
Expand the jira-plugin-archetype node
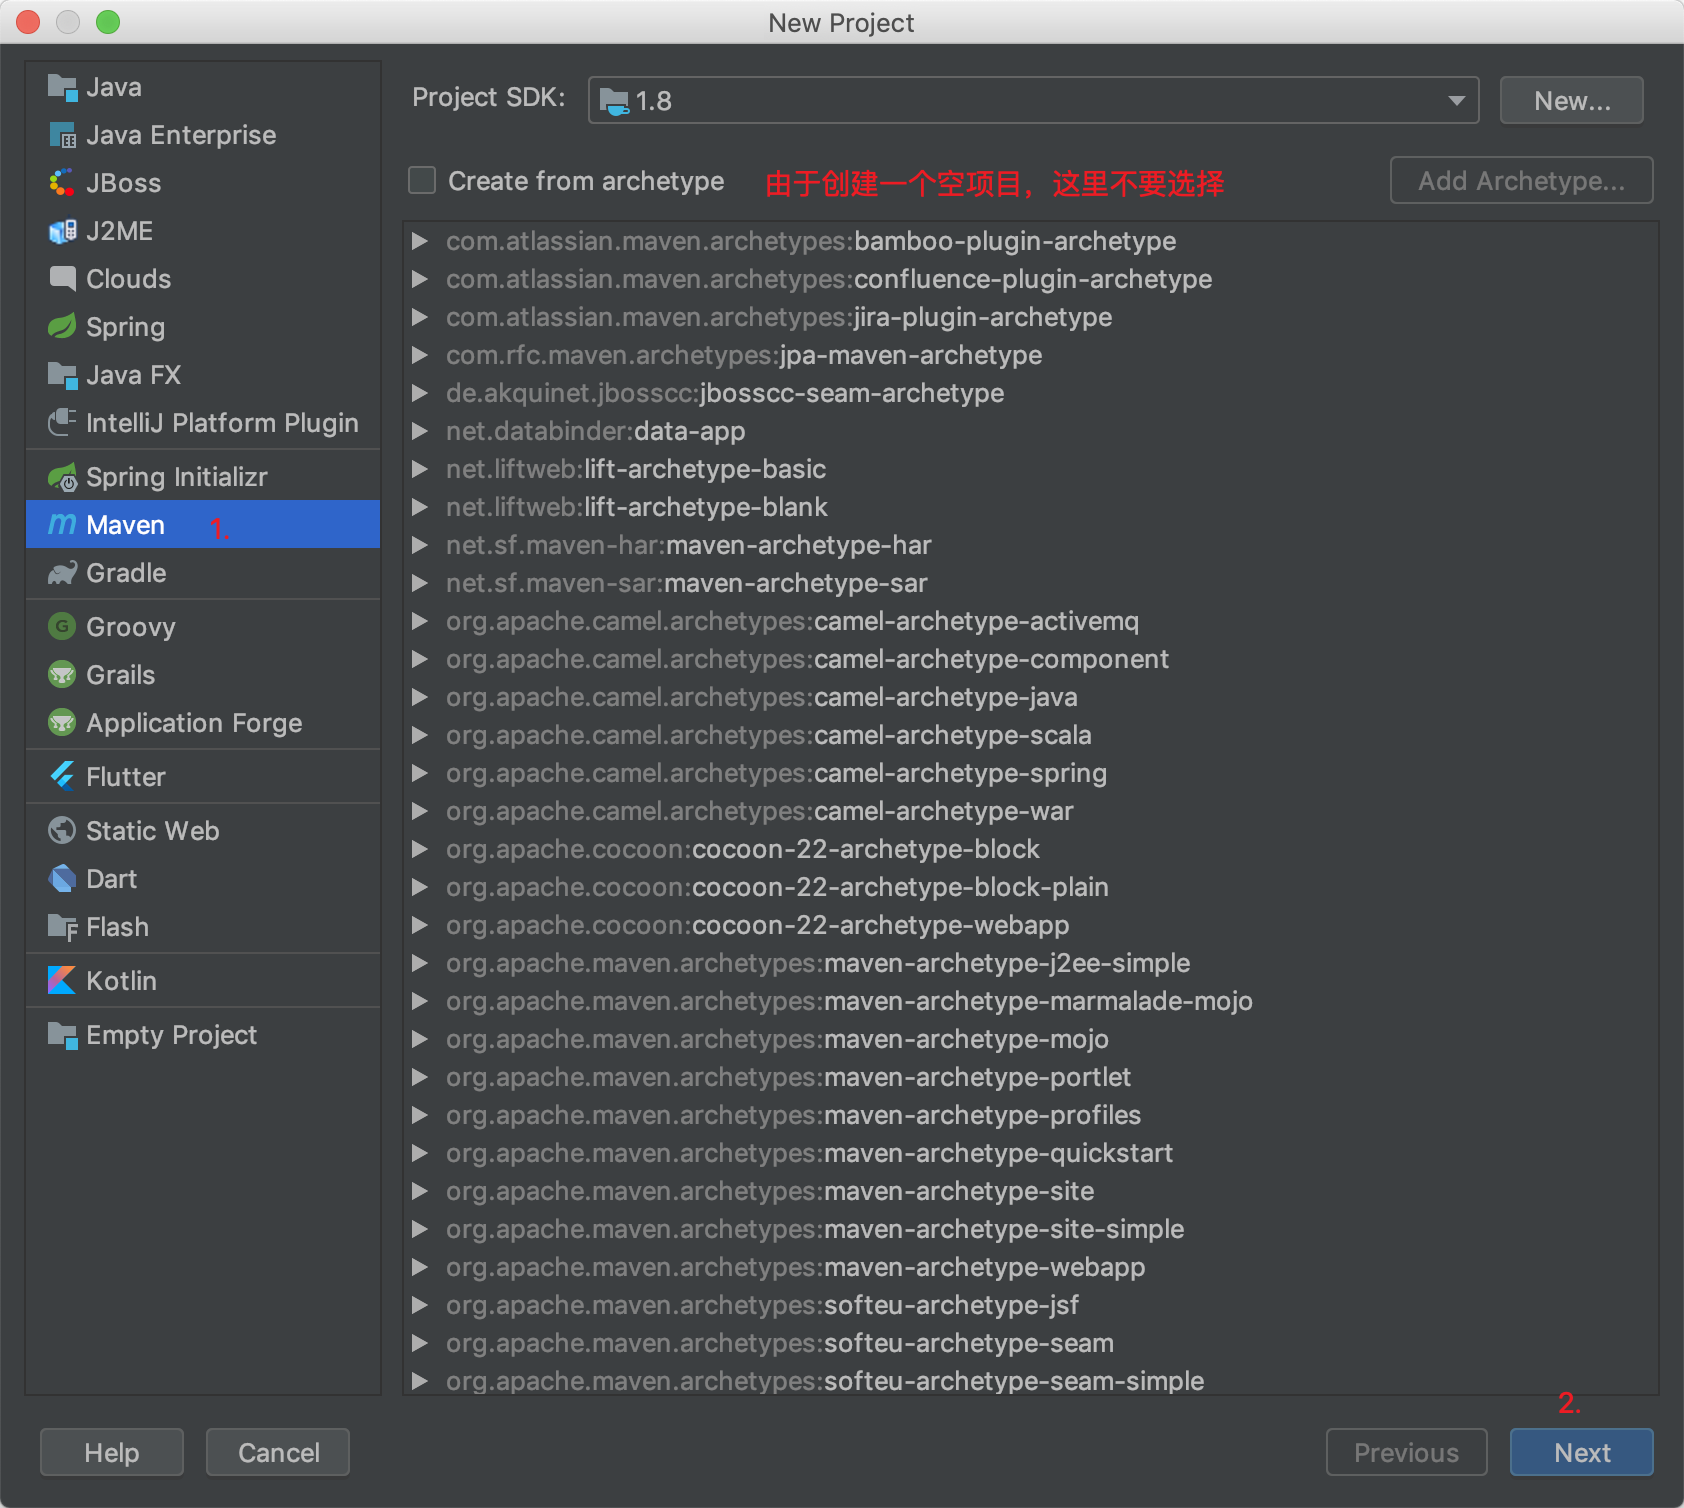(x=421, y=317)
